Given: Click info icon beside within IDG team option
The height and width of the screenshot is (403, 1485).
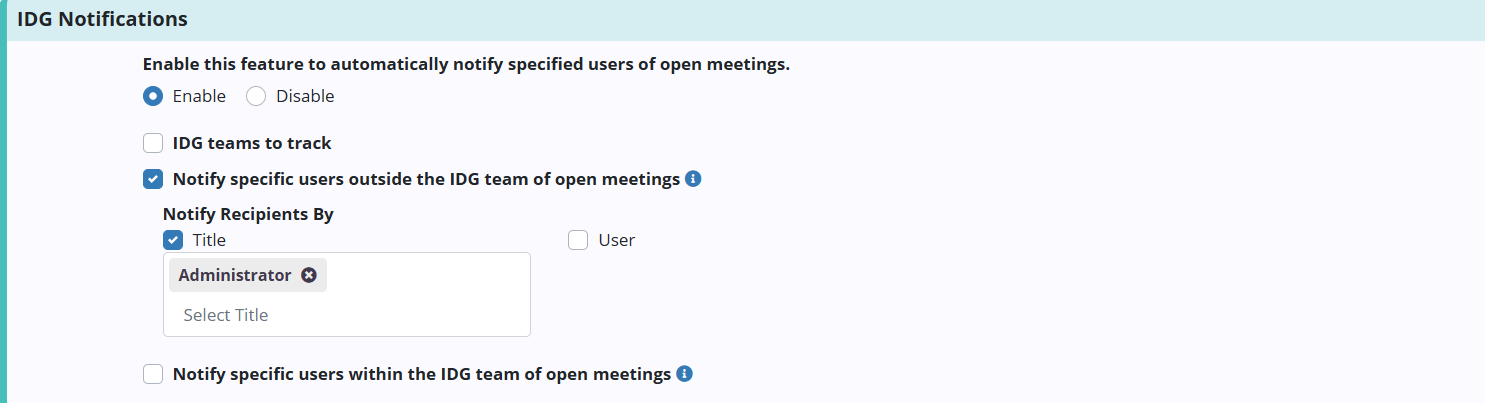Looking at the screenshot, I should pyautogui.click(x=684, y=374).
